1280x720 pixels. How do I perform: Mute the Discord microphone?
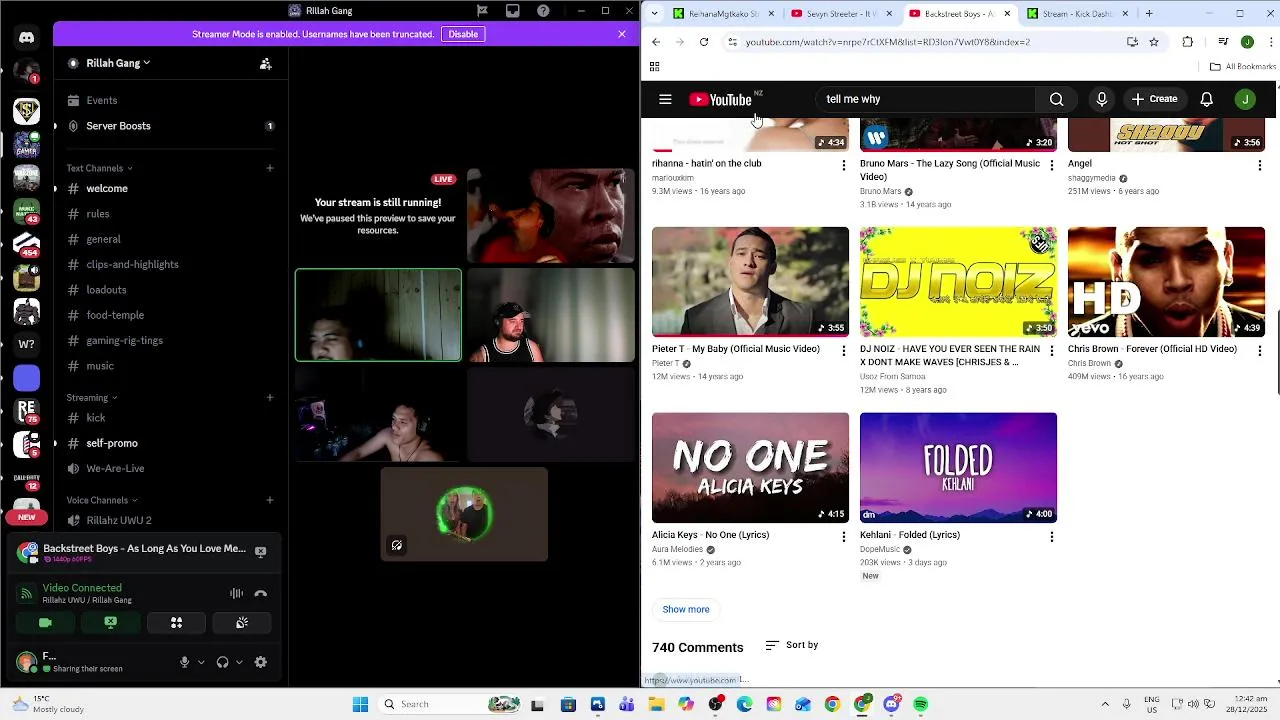click(x=184, y=662)
